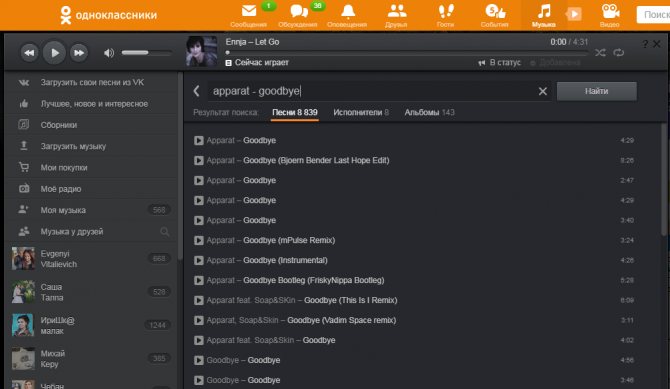Open the Сейчас играет playlist

click(257, 62)
